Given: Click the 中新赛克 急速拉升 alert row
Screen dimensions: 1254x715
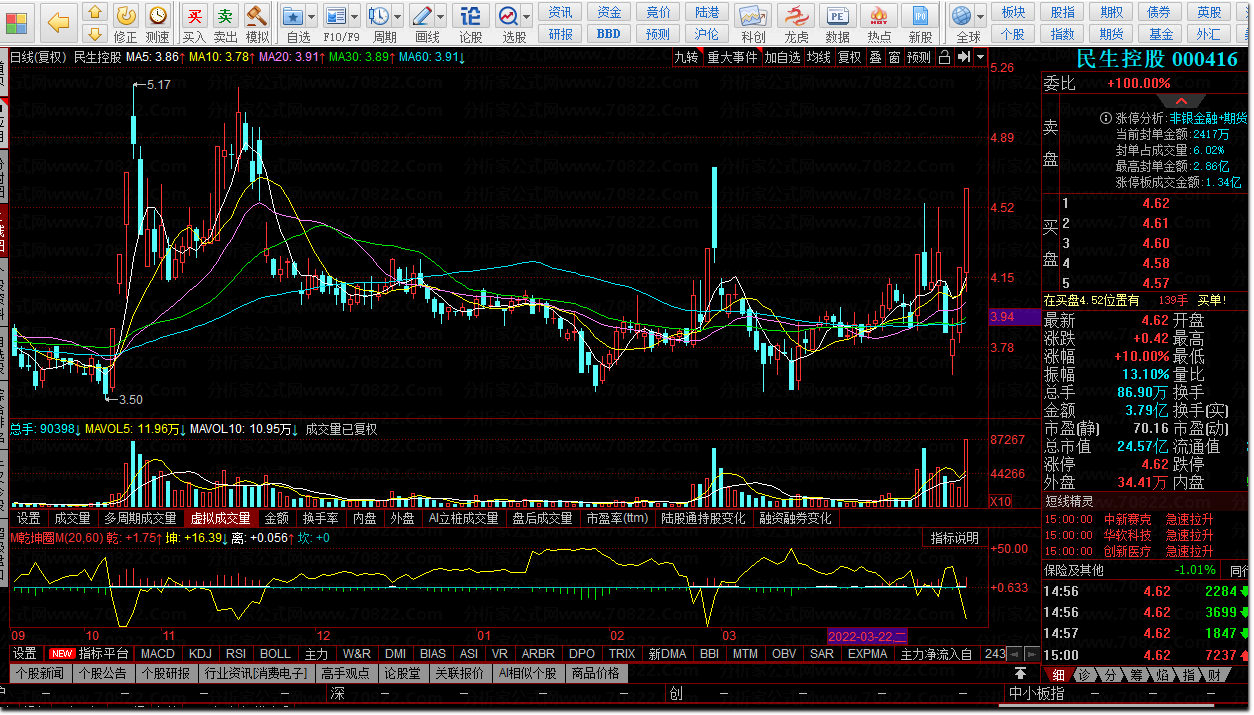Looking at the screenshot, I should tap(1145, 520).
